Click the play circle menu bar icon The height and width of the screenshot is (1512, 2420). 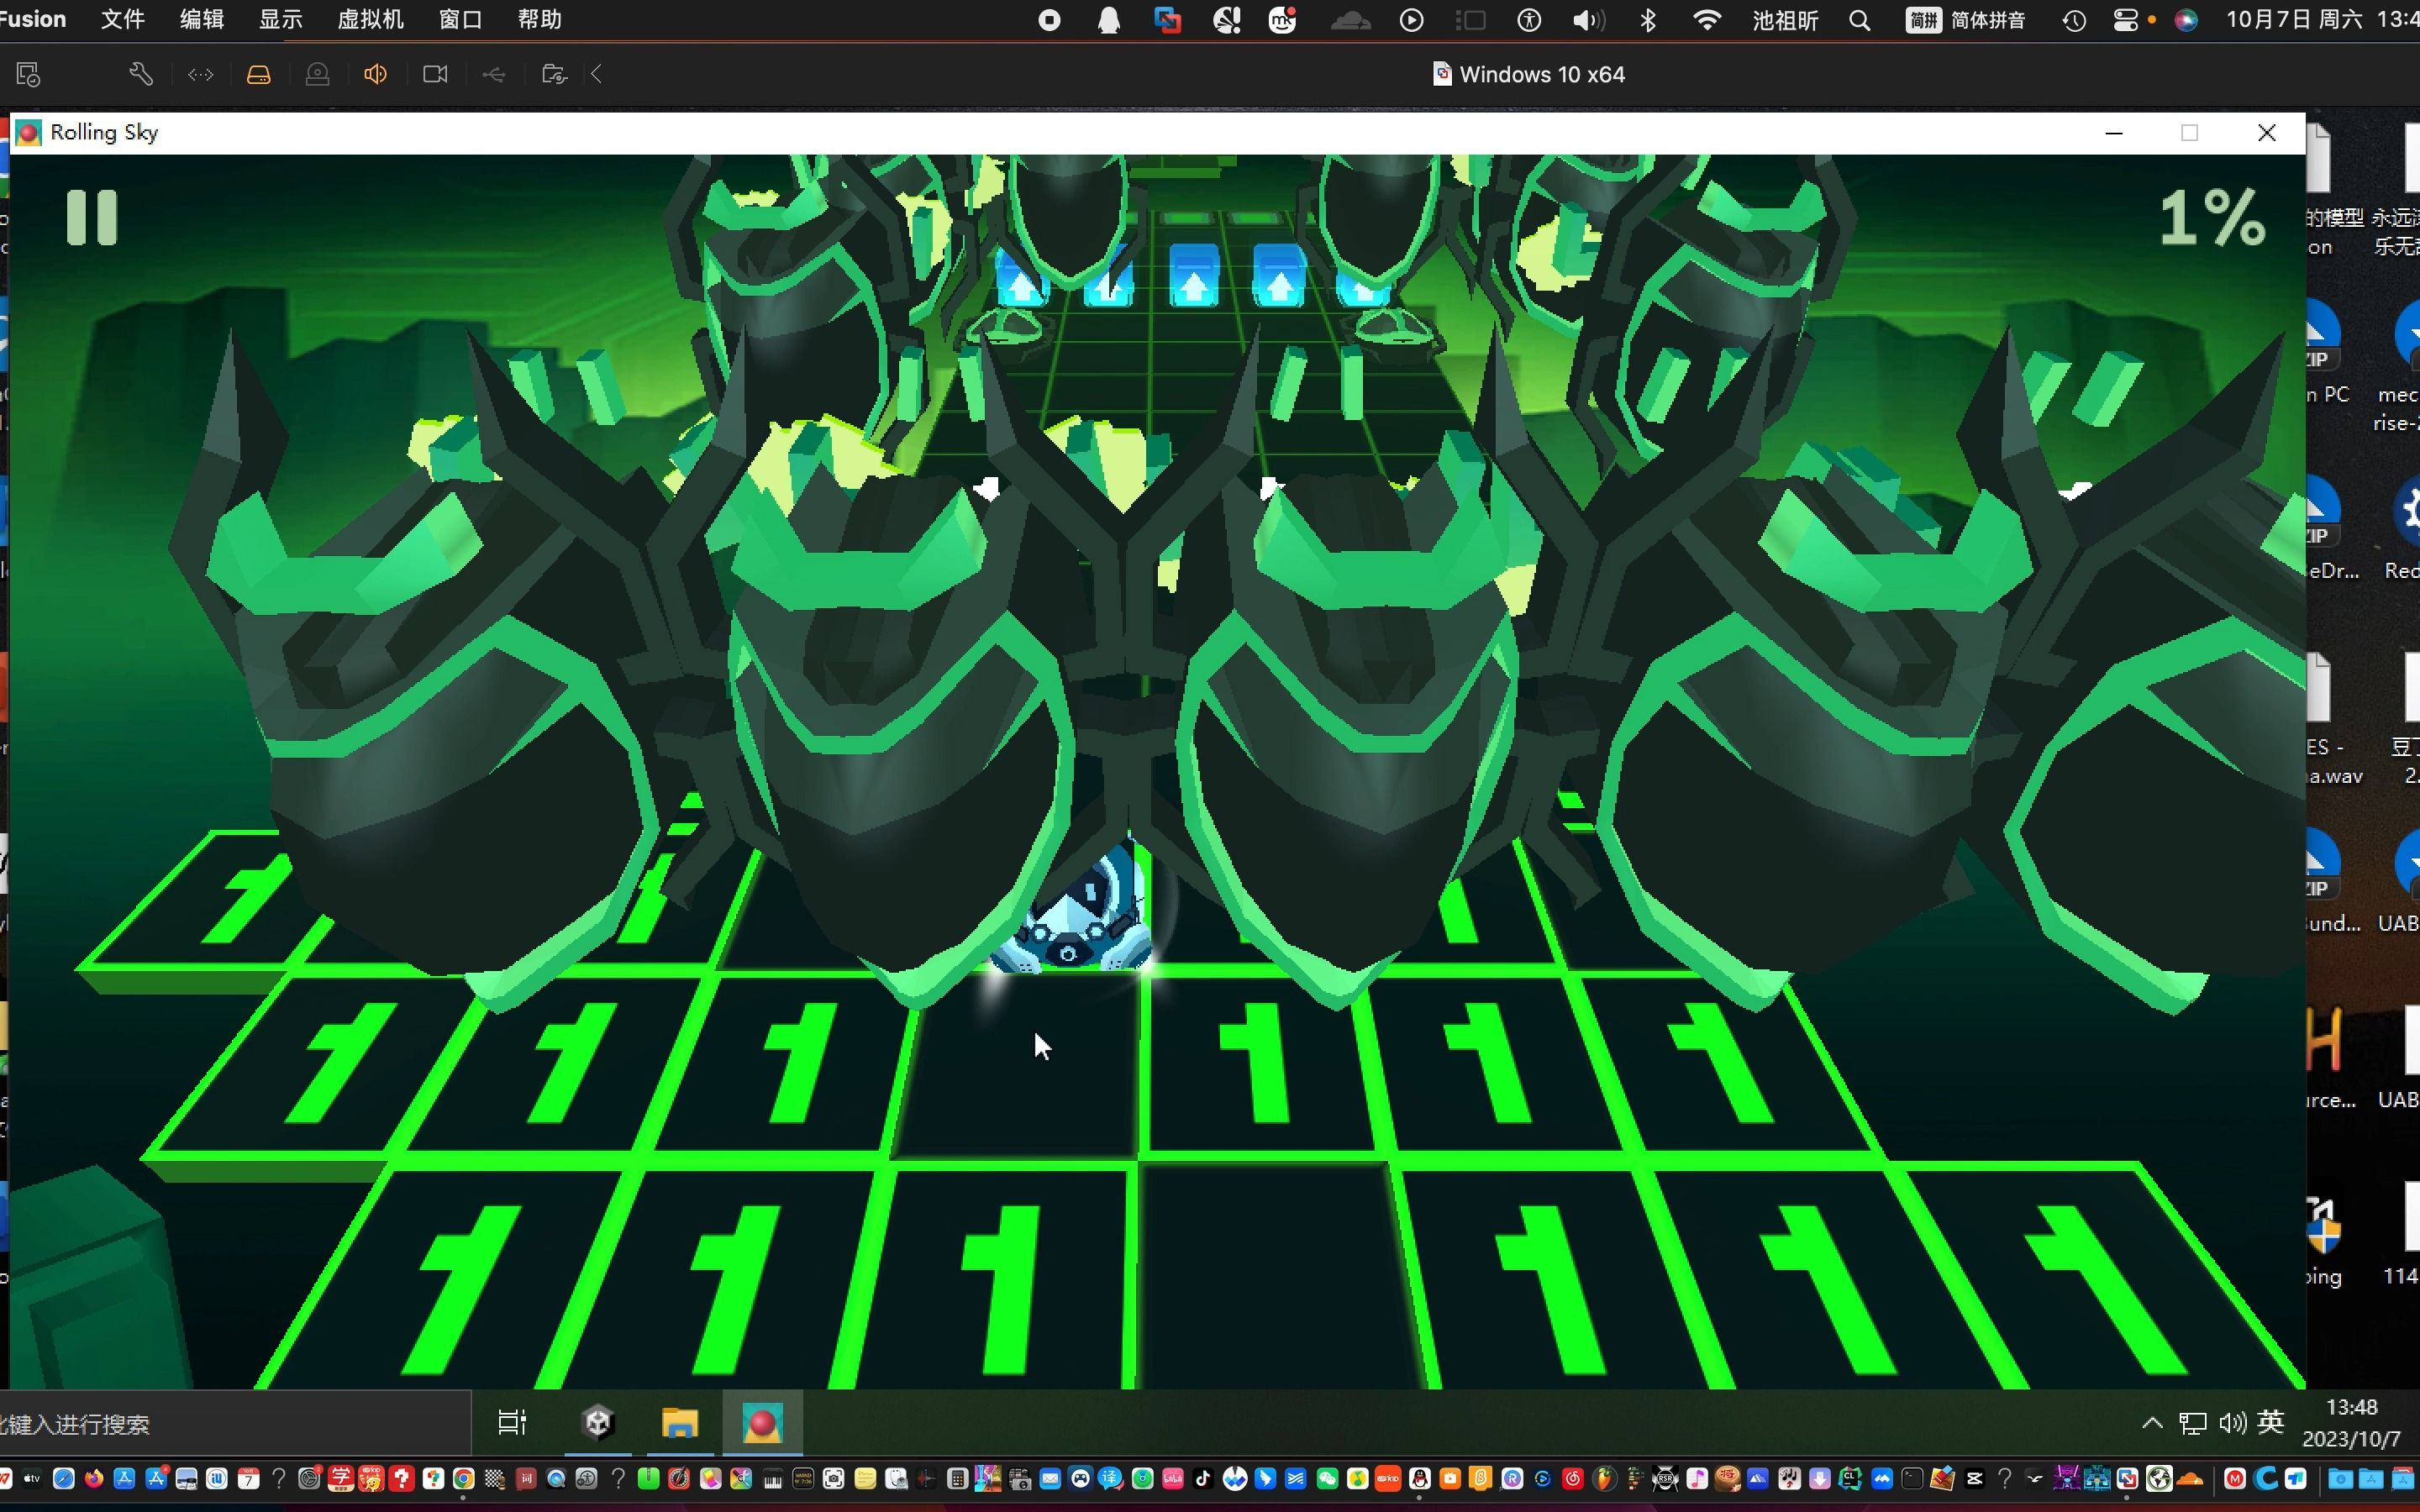pyautogui.click(x=1411, y=20)
